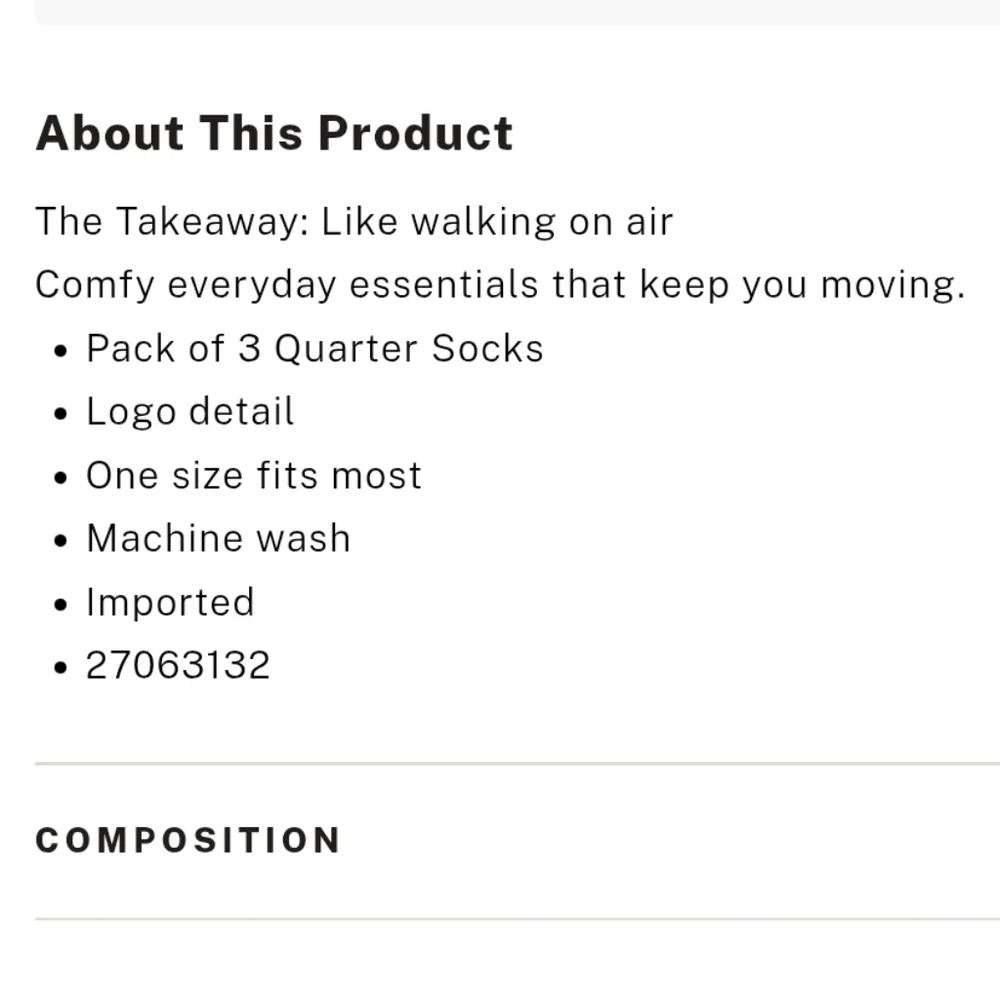The width and height of the screenshot is (1000, 1000).
Task: Click the gray panel at the page top
Action: 517,12
